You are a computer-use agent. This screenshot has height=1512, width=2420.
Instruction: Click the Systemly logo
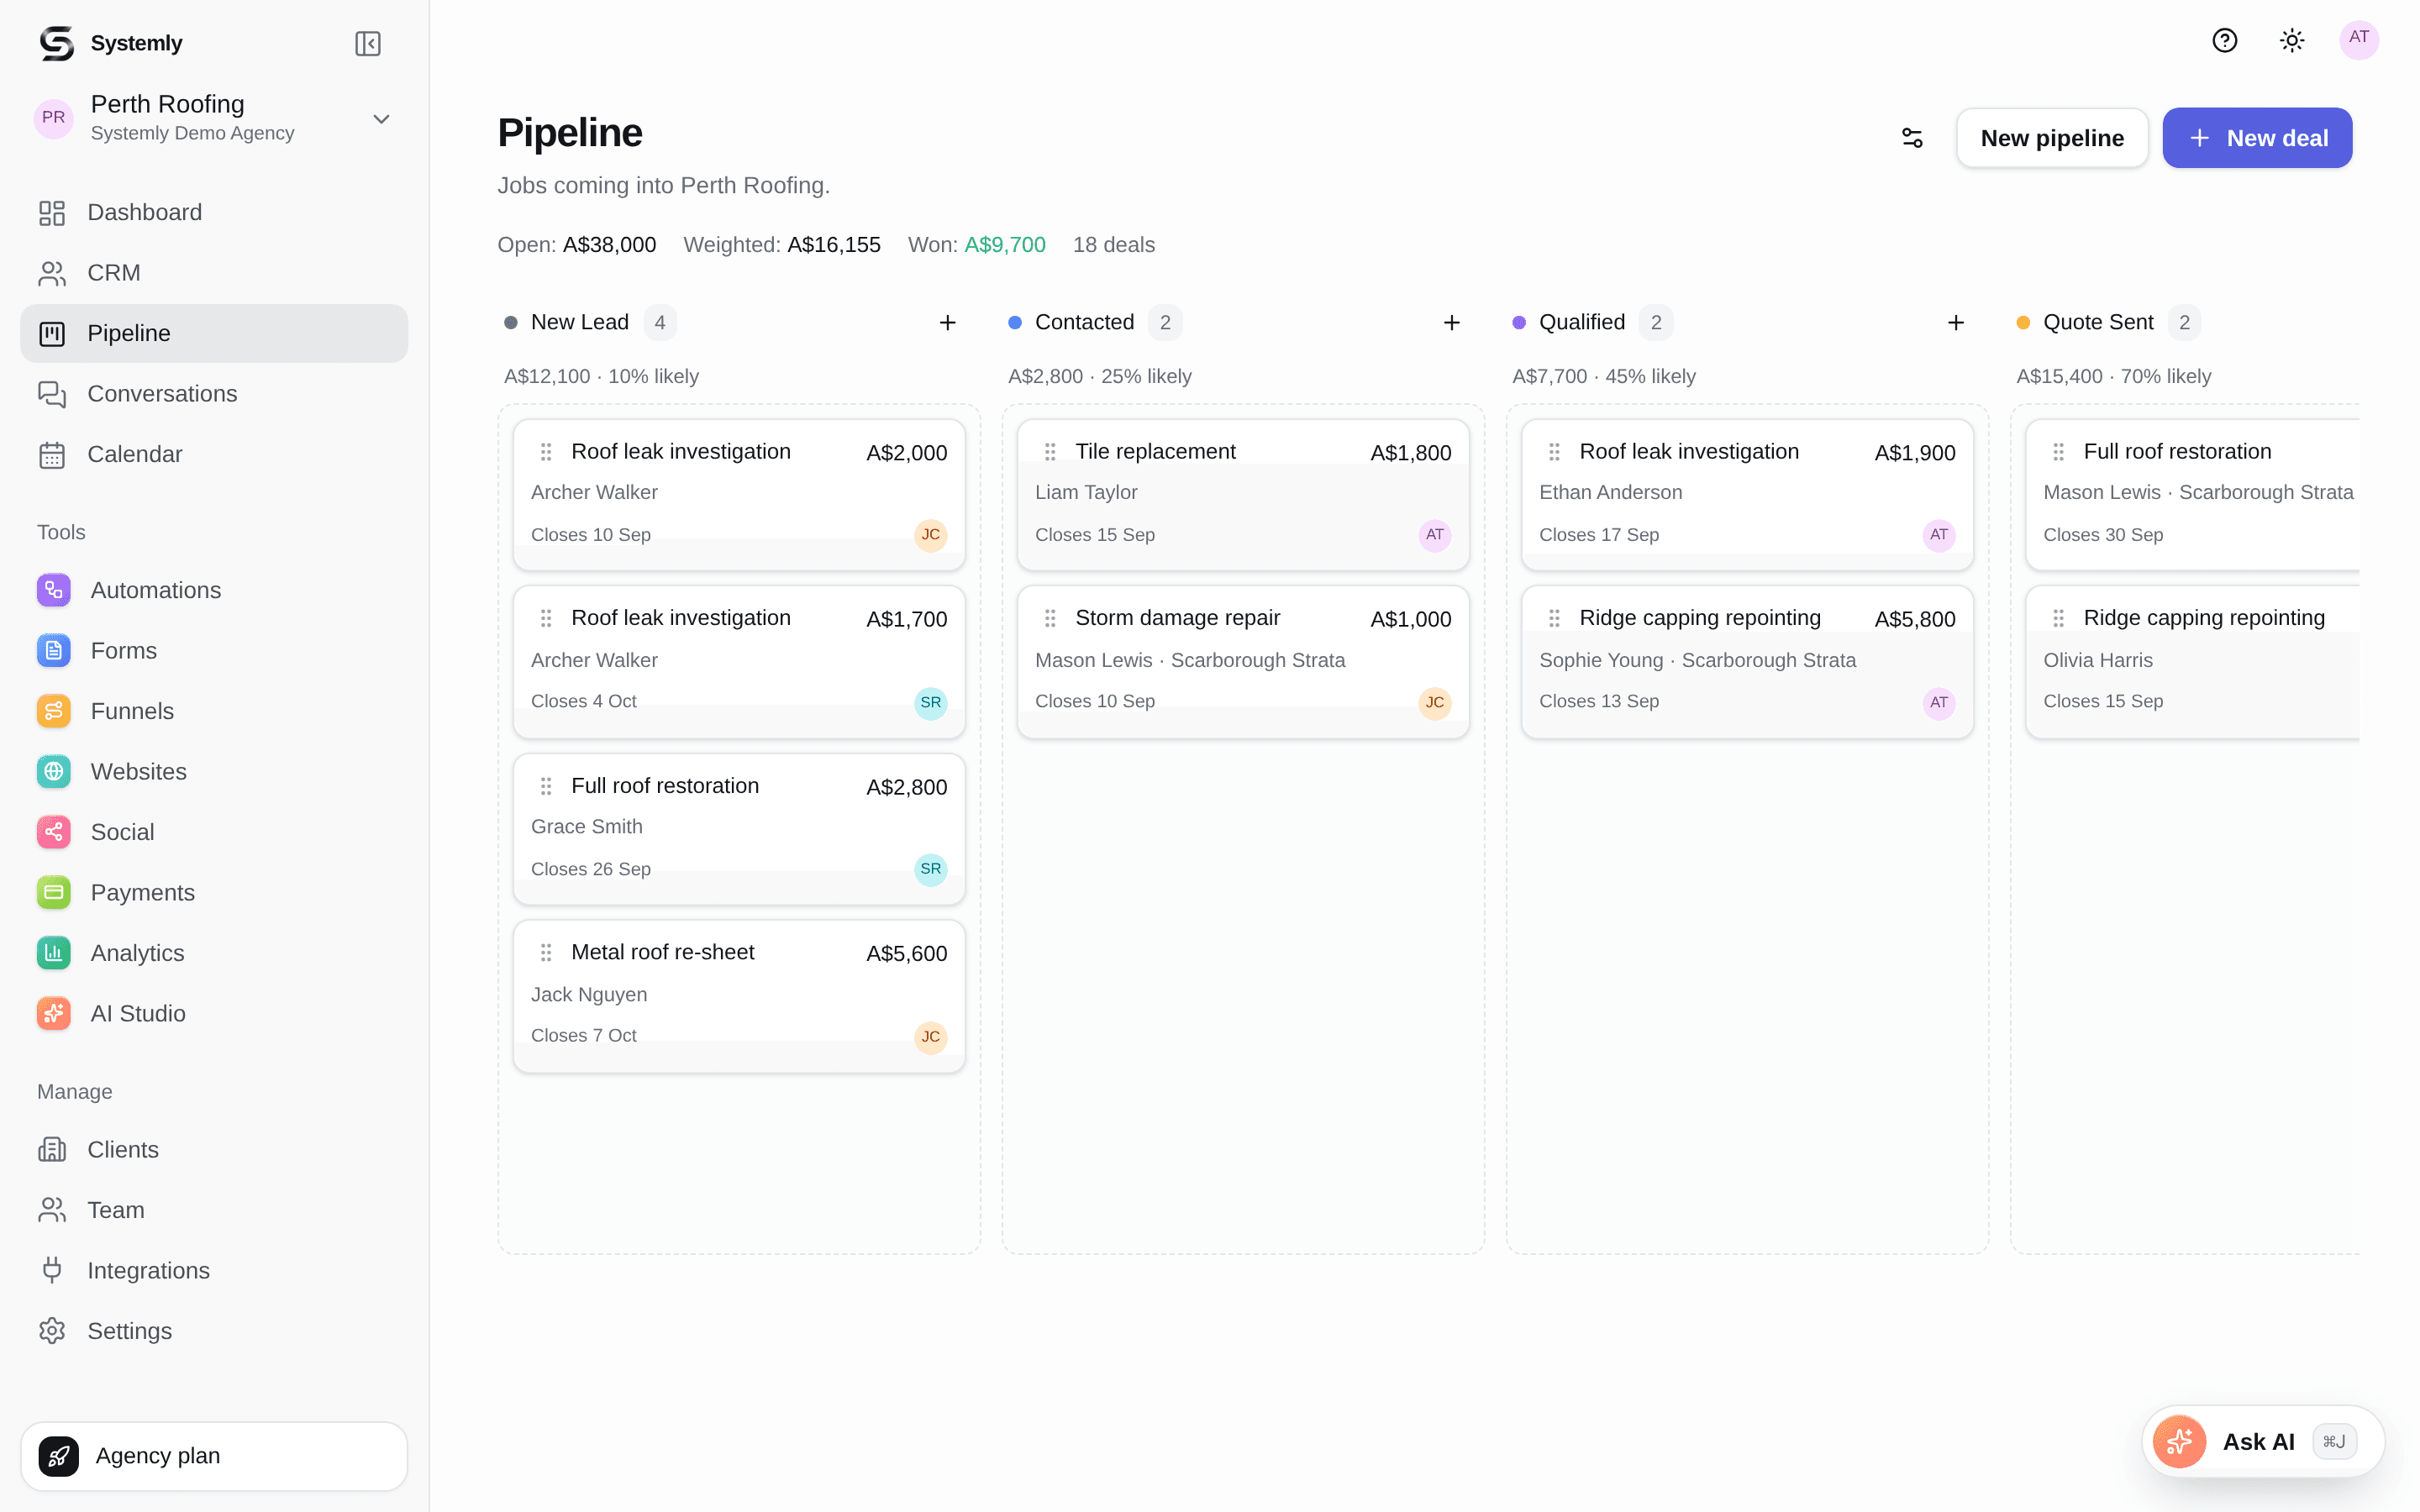click(57, 43)
